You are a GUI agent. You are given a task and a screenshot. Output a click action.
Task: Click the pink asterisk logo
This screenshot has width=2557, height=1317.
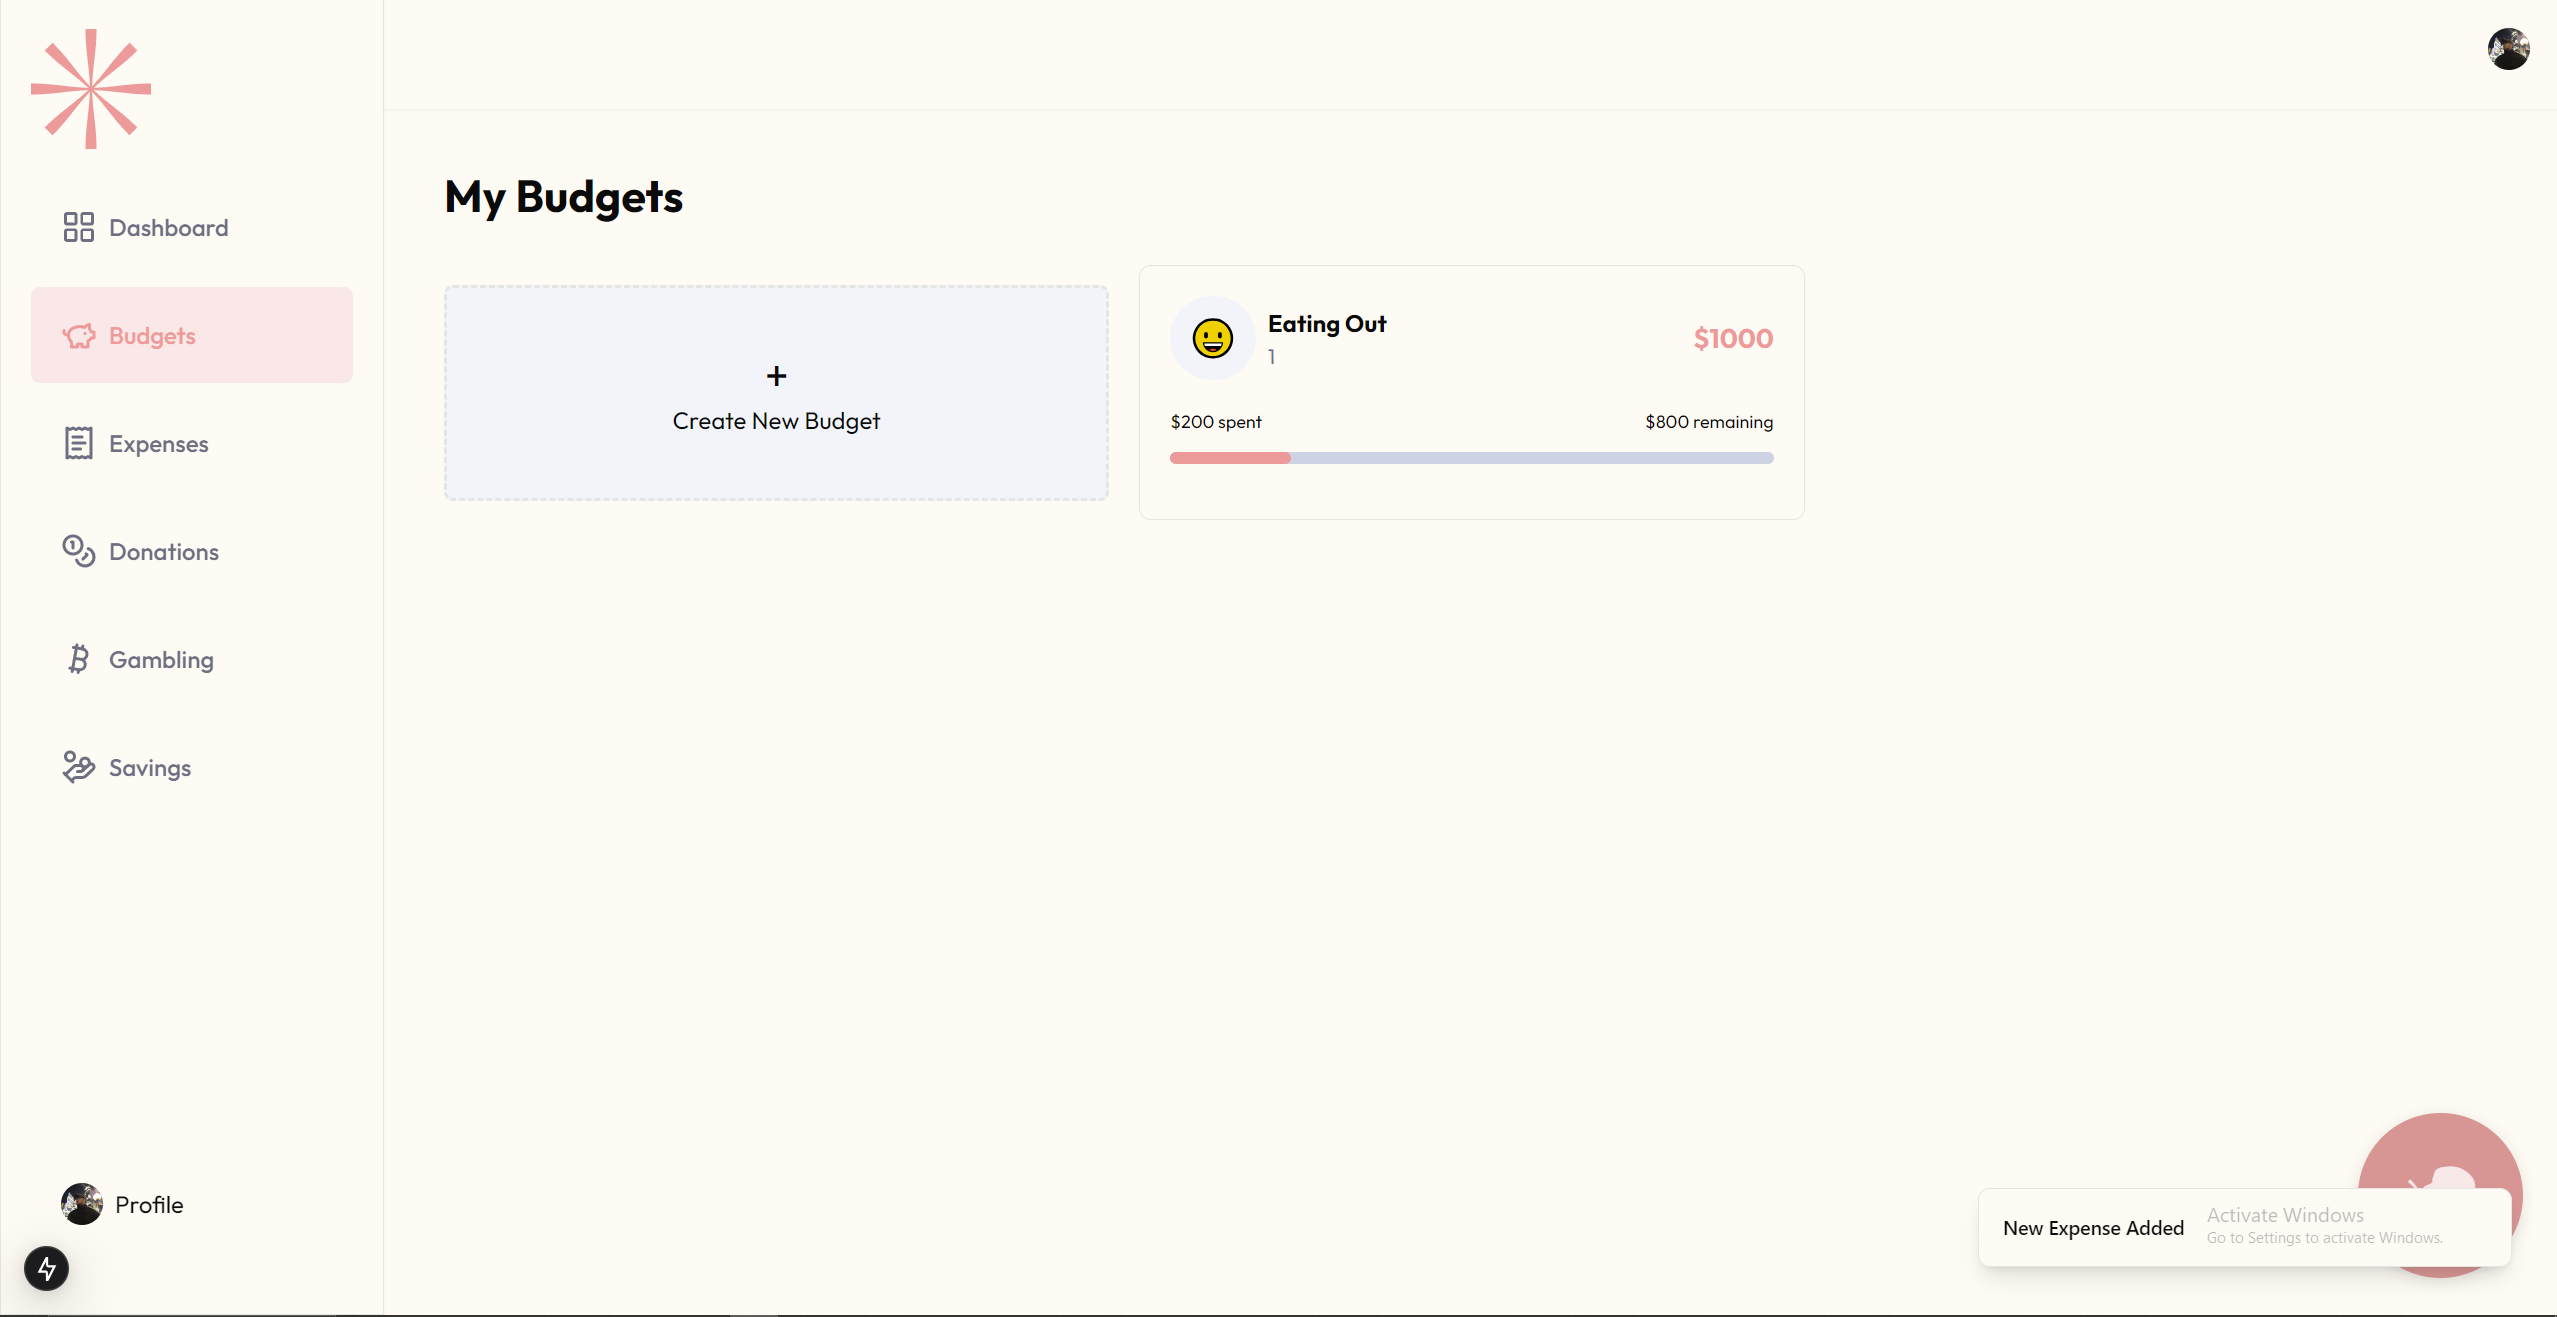coord(91,89)
